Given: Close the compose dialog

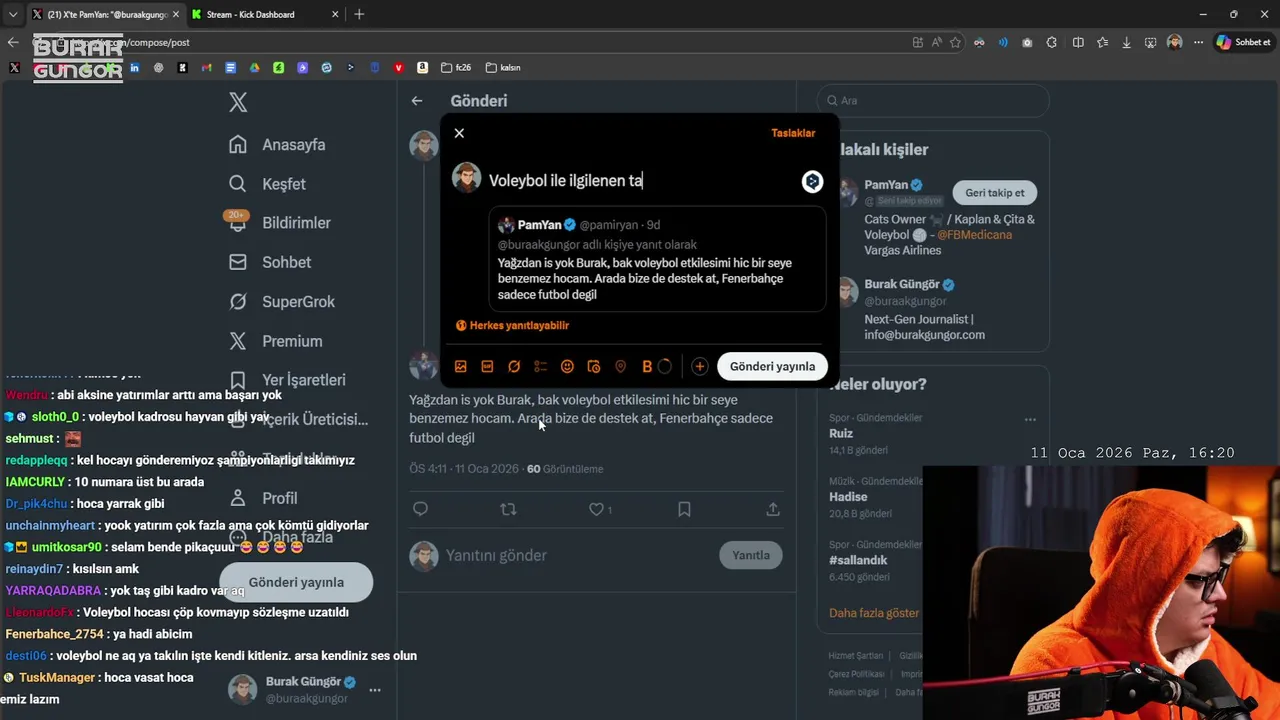Looking at the screenshot, I should [x=459, y=133].
